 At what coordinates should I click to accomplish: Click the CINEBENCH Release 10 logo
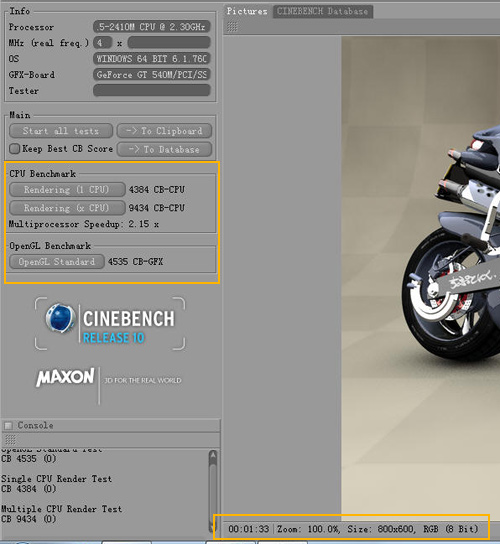click(110, 323)
